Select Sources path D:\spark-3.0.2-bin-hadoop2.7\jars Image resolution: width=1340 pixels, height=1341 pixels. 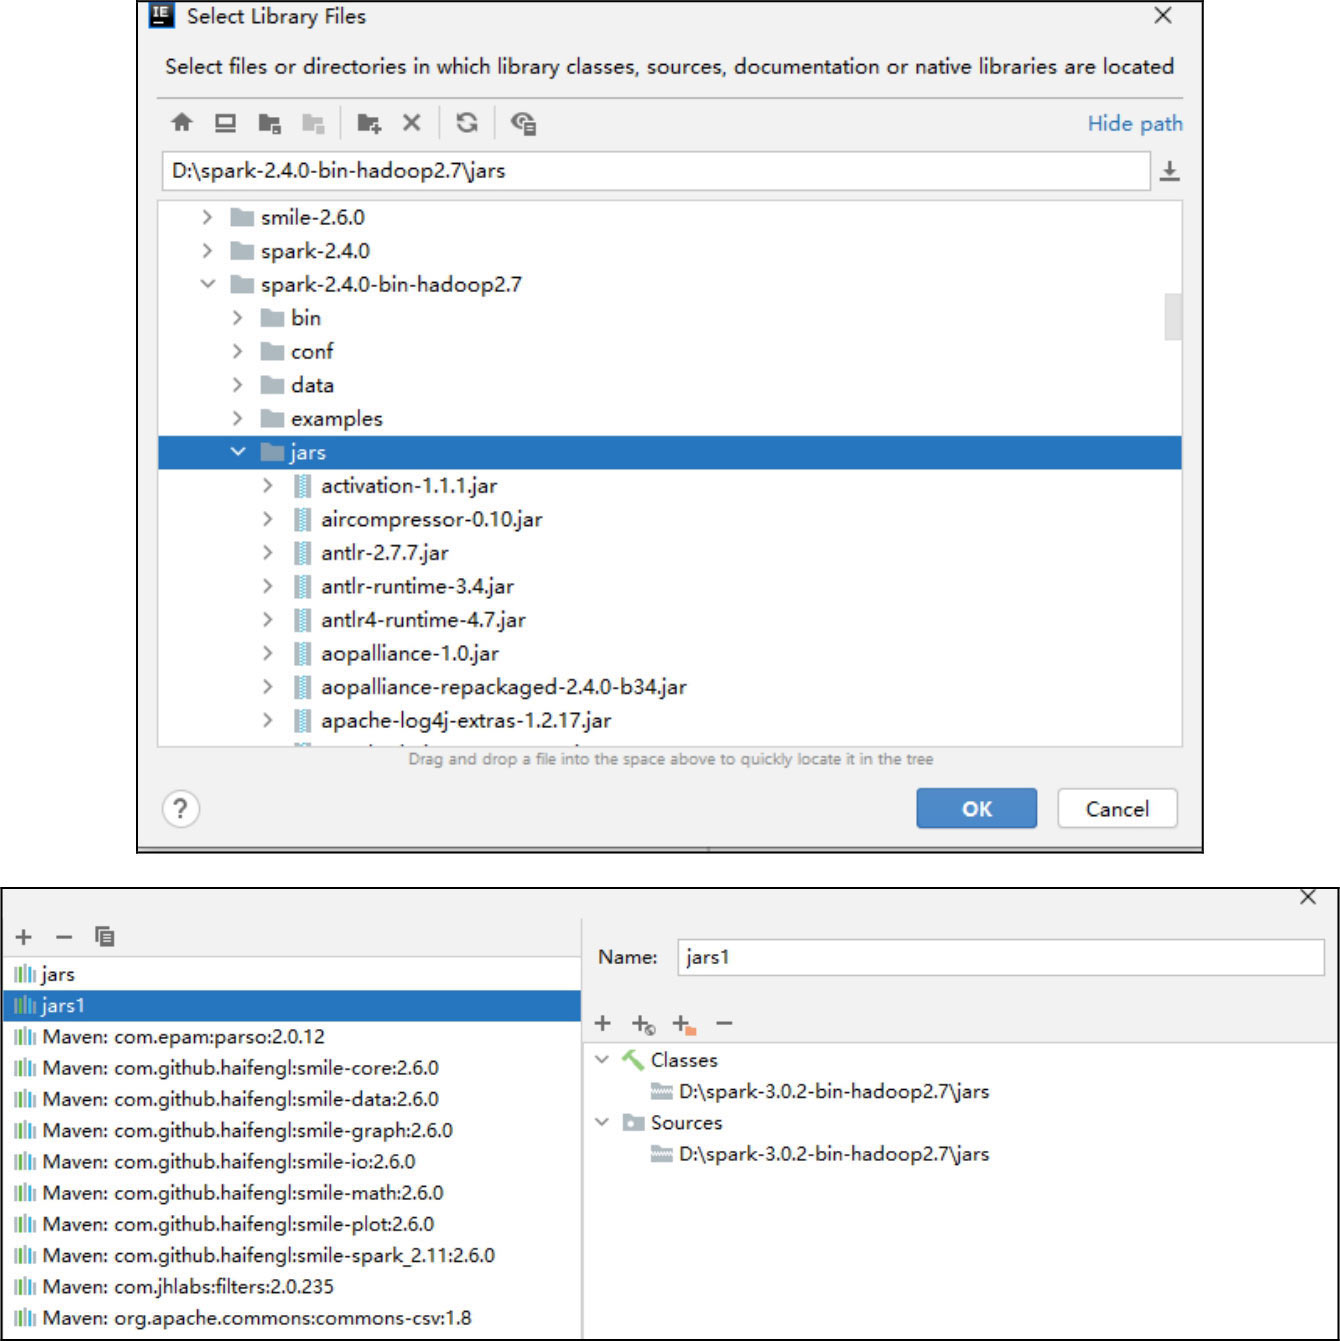[x=833, y=1154]
